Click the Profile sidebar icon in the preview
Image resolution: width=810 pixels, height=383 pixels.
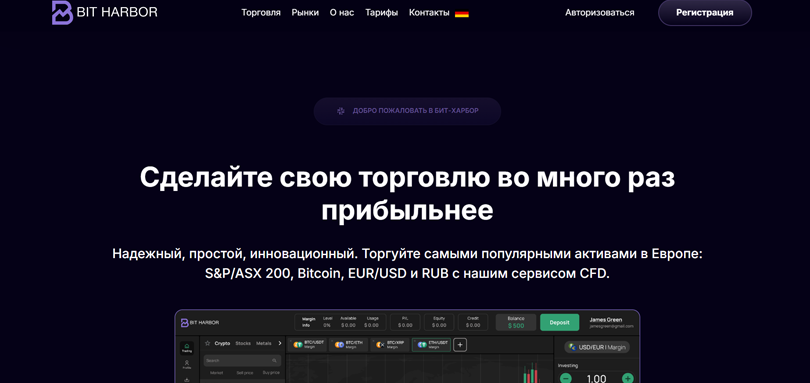point(187,365)
